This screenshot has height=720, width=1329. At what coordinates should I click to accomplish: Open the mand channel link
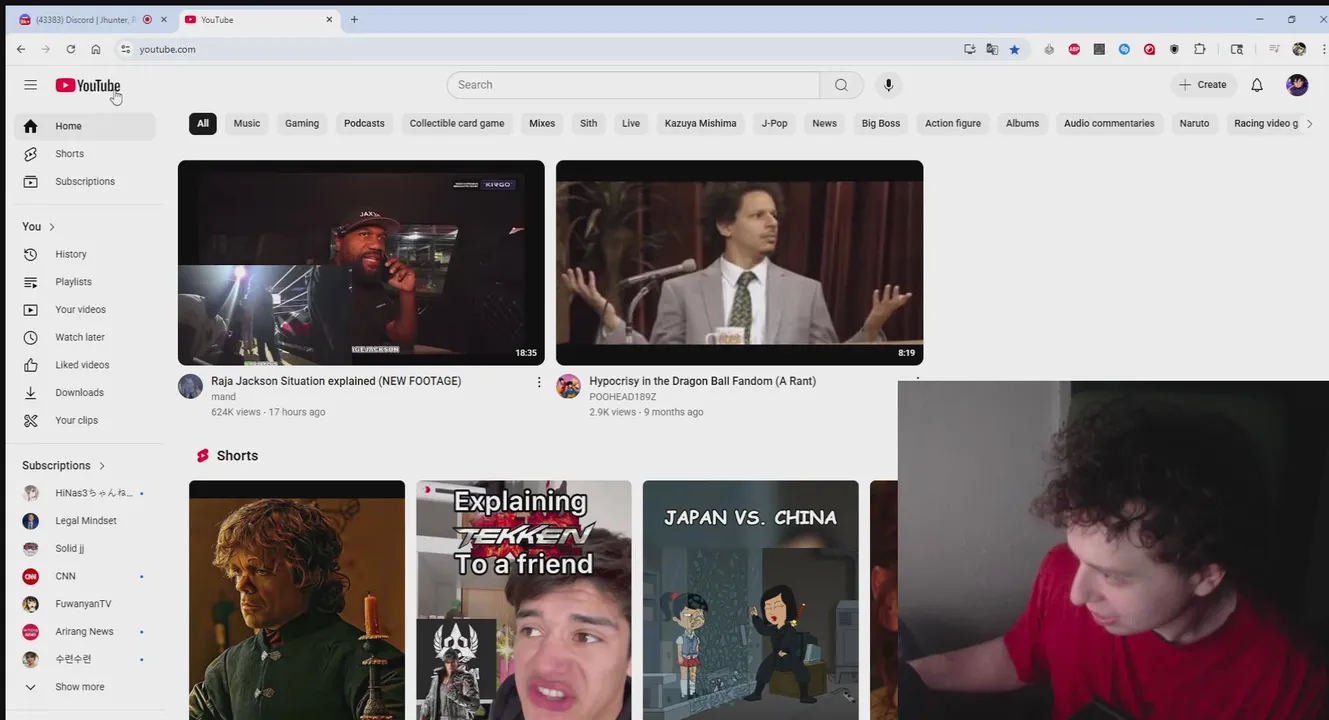point(223,397)
